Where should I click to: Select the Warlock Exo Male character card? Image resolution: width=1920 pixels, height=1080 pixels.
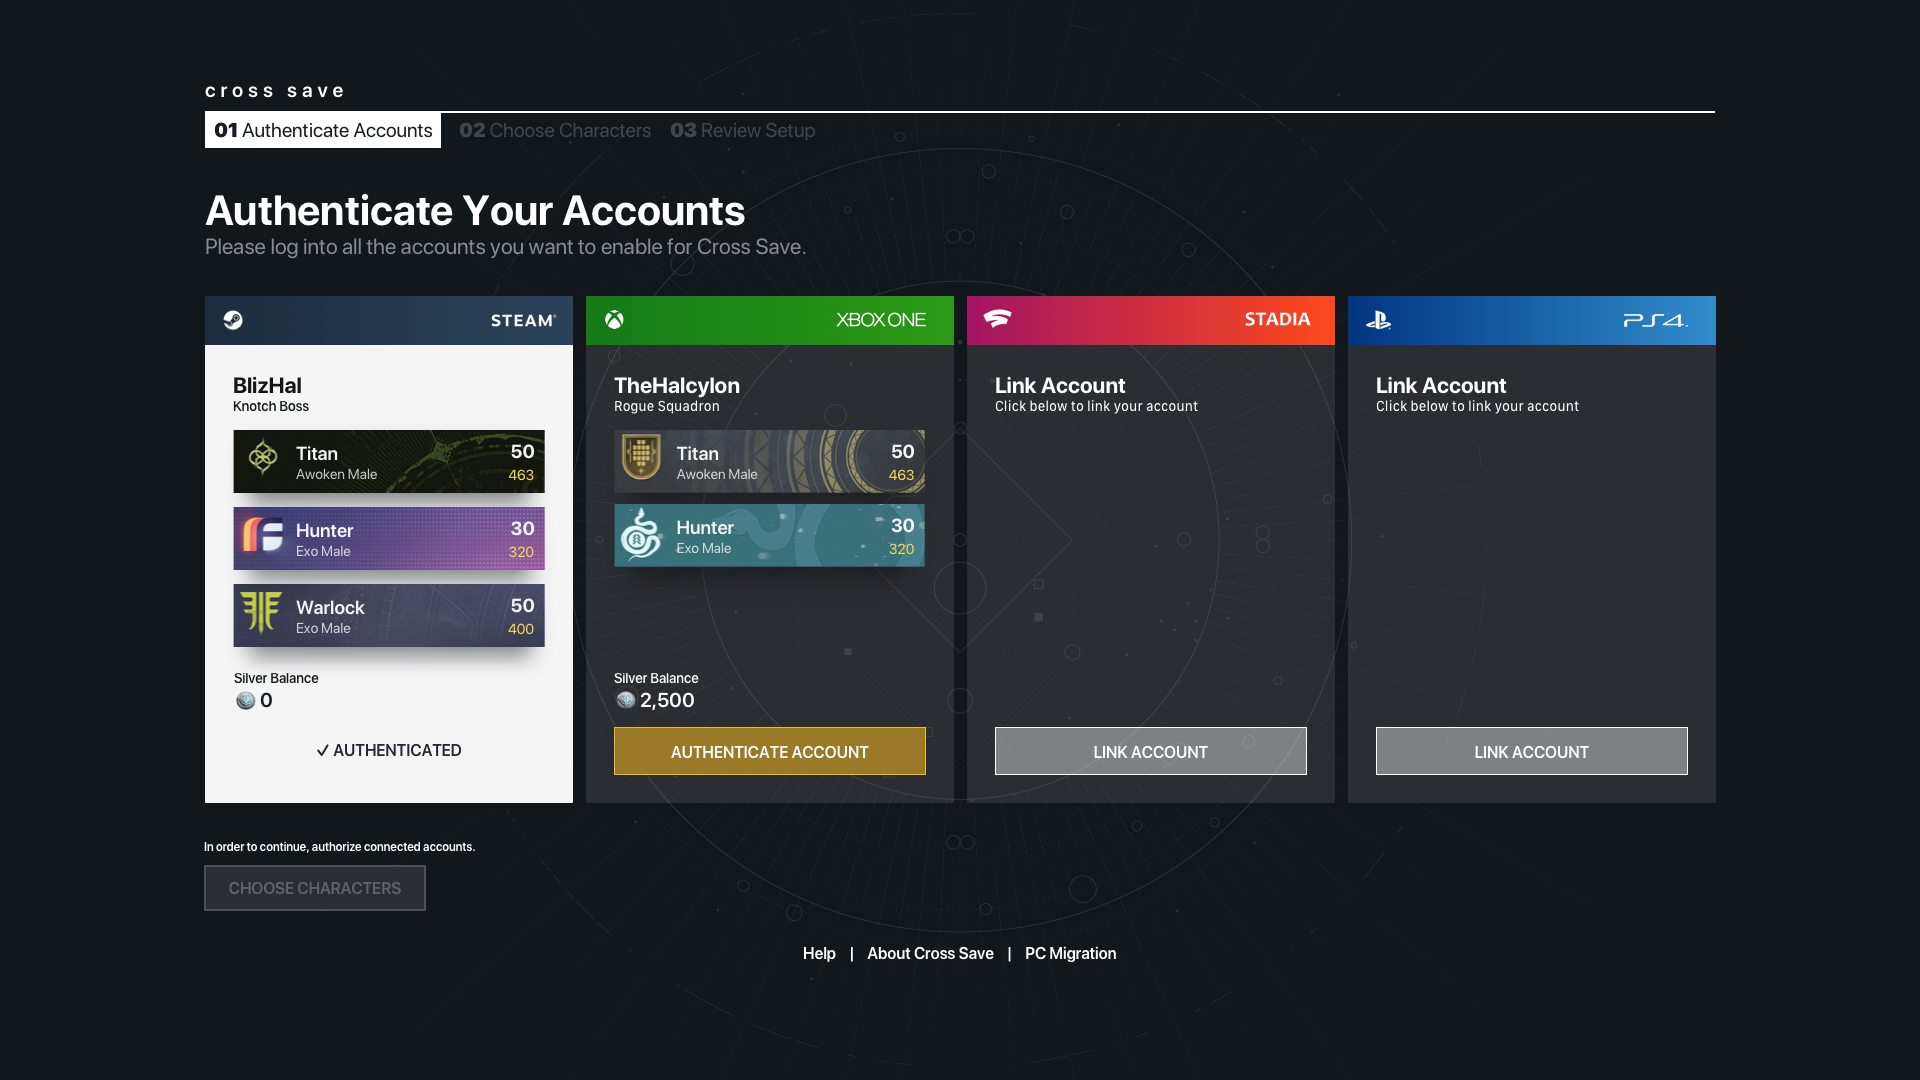389,616
